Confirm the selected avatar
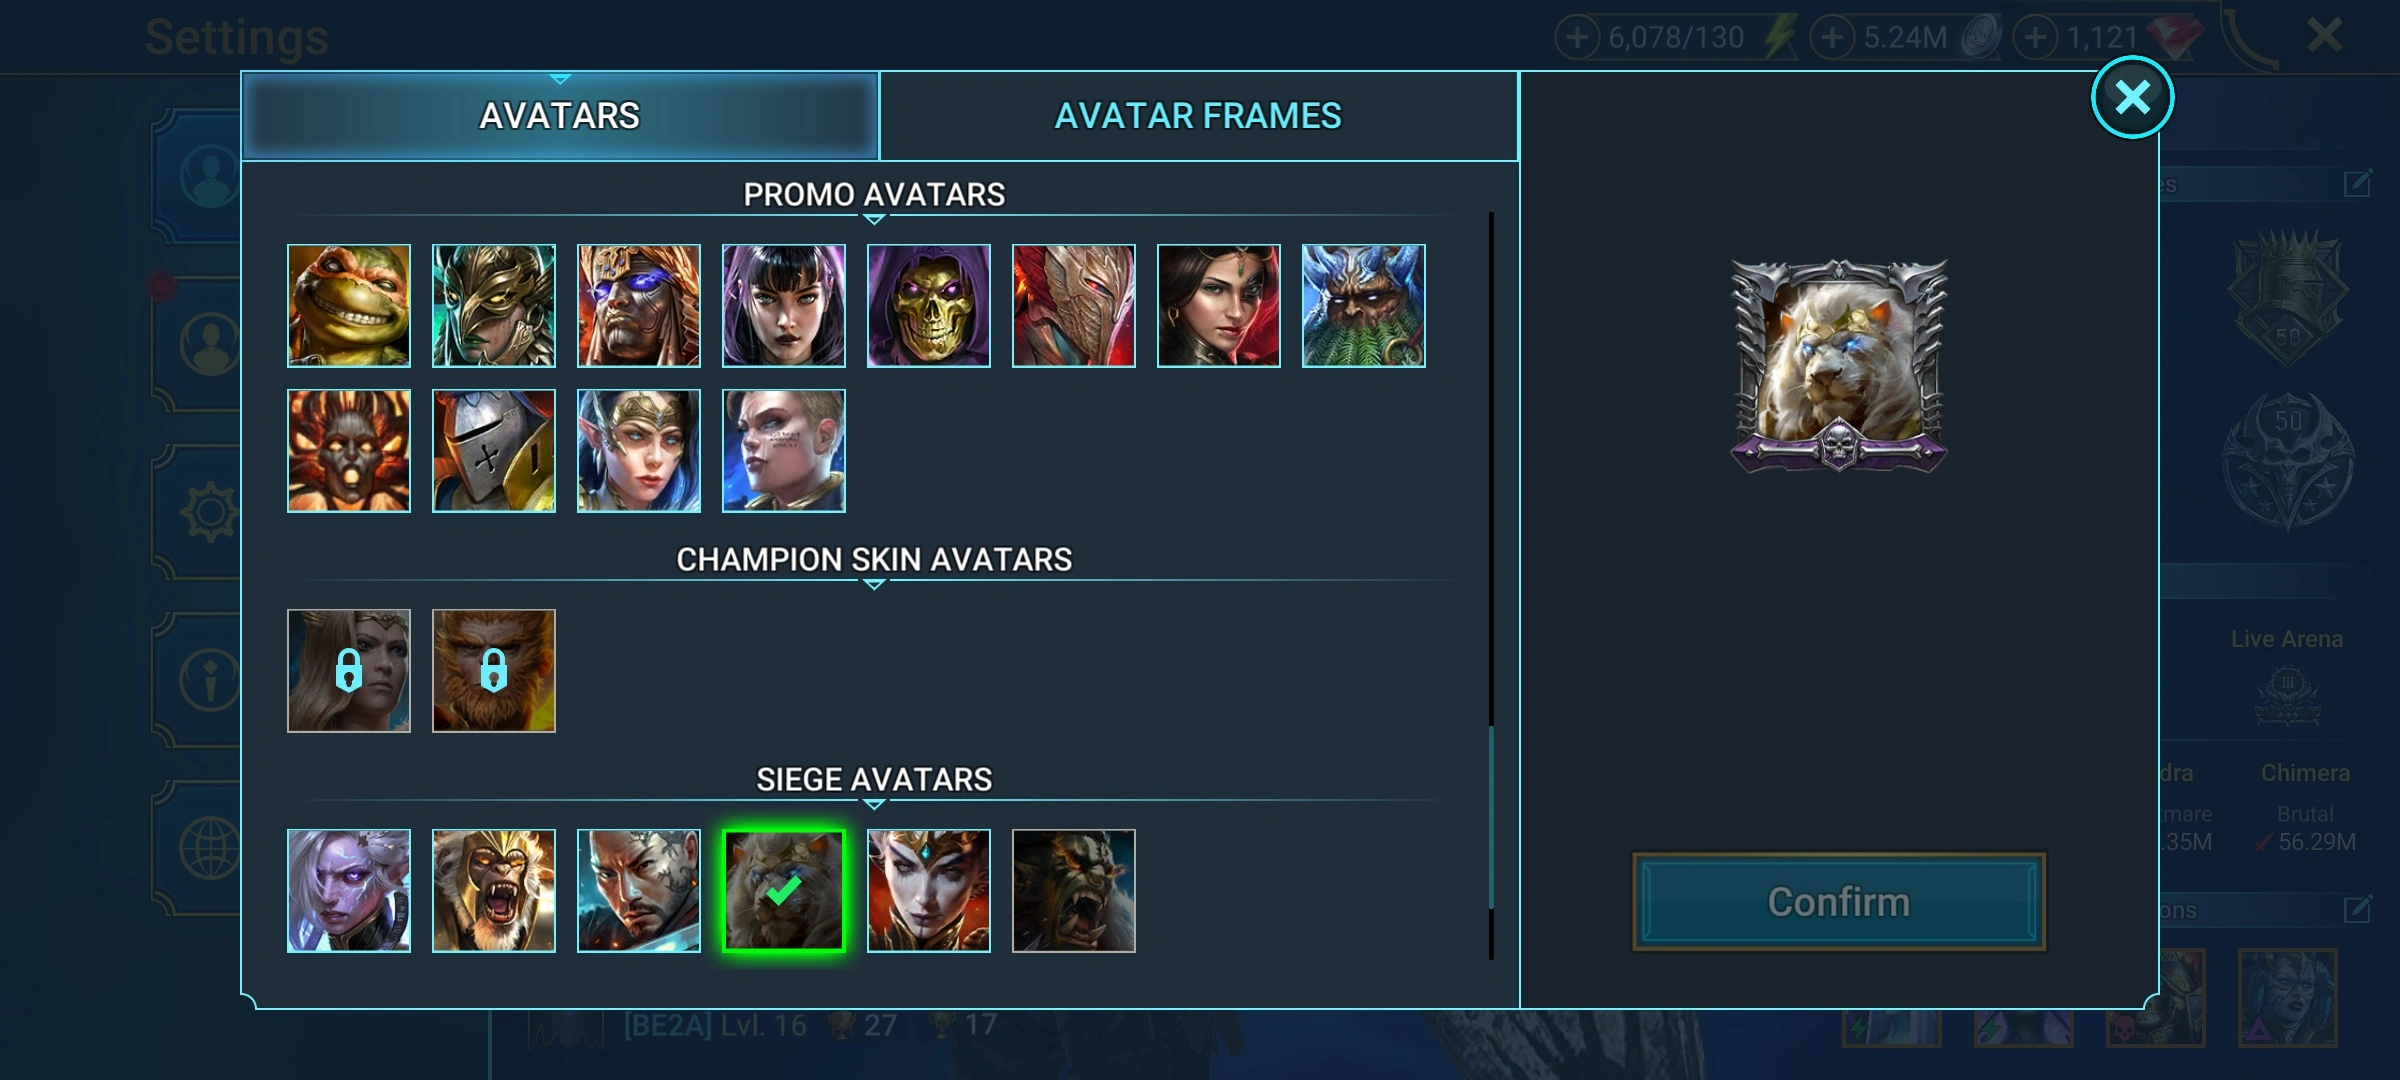 click(1838, 902)
